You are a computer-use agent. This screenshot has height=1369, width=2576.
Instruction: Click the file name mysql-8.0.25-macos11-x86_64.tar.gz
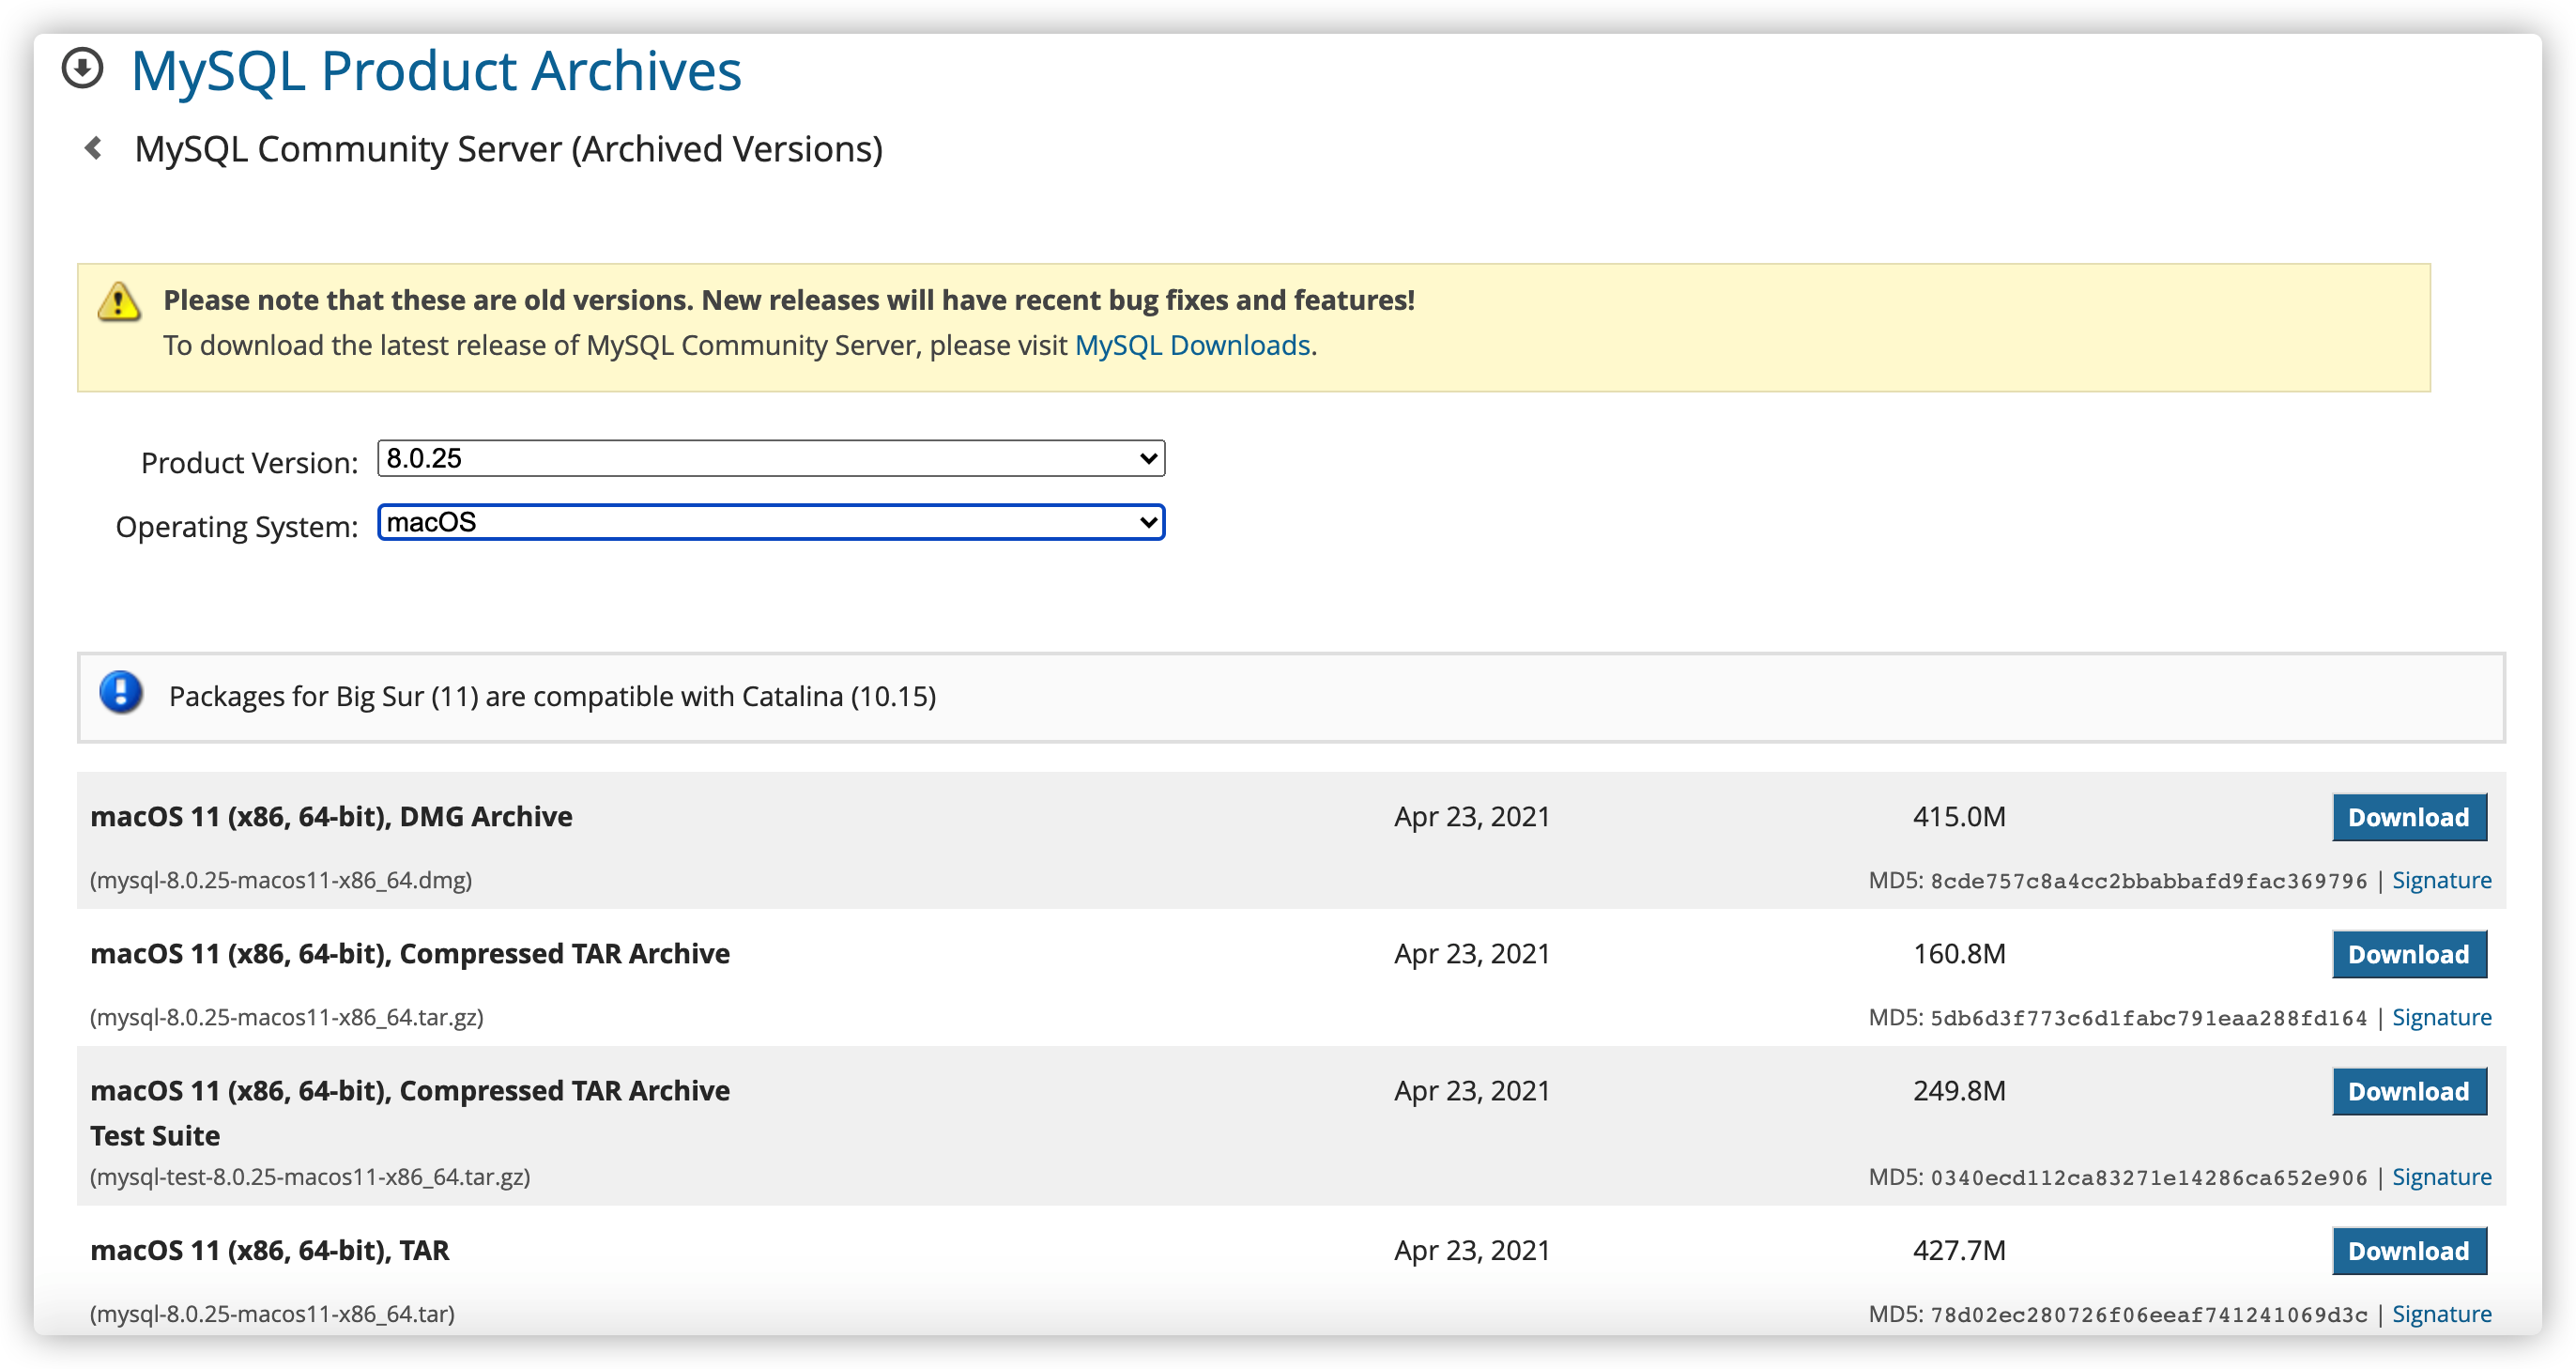tap(287, 1018)
